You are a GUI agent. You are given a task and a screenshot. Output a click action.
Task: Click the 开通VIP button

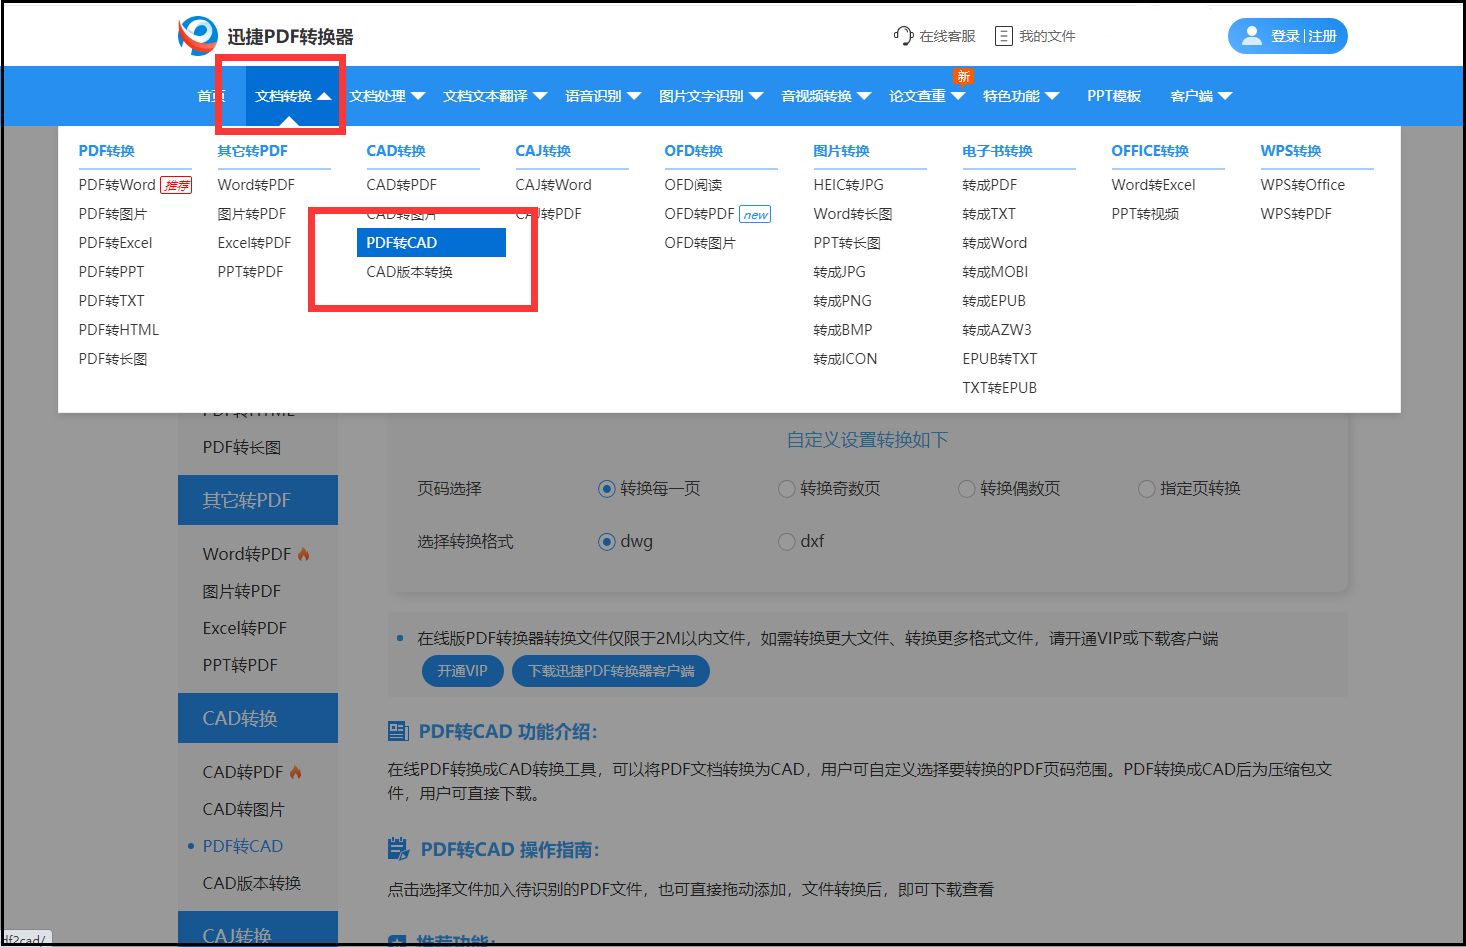click(x=462, y=671)
